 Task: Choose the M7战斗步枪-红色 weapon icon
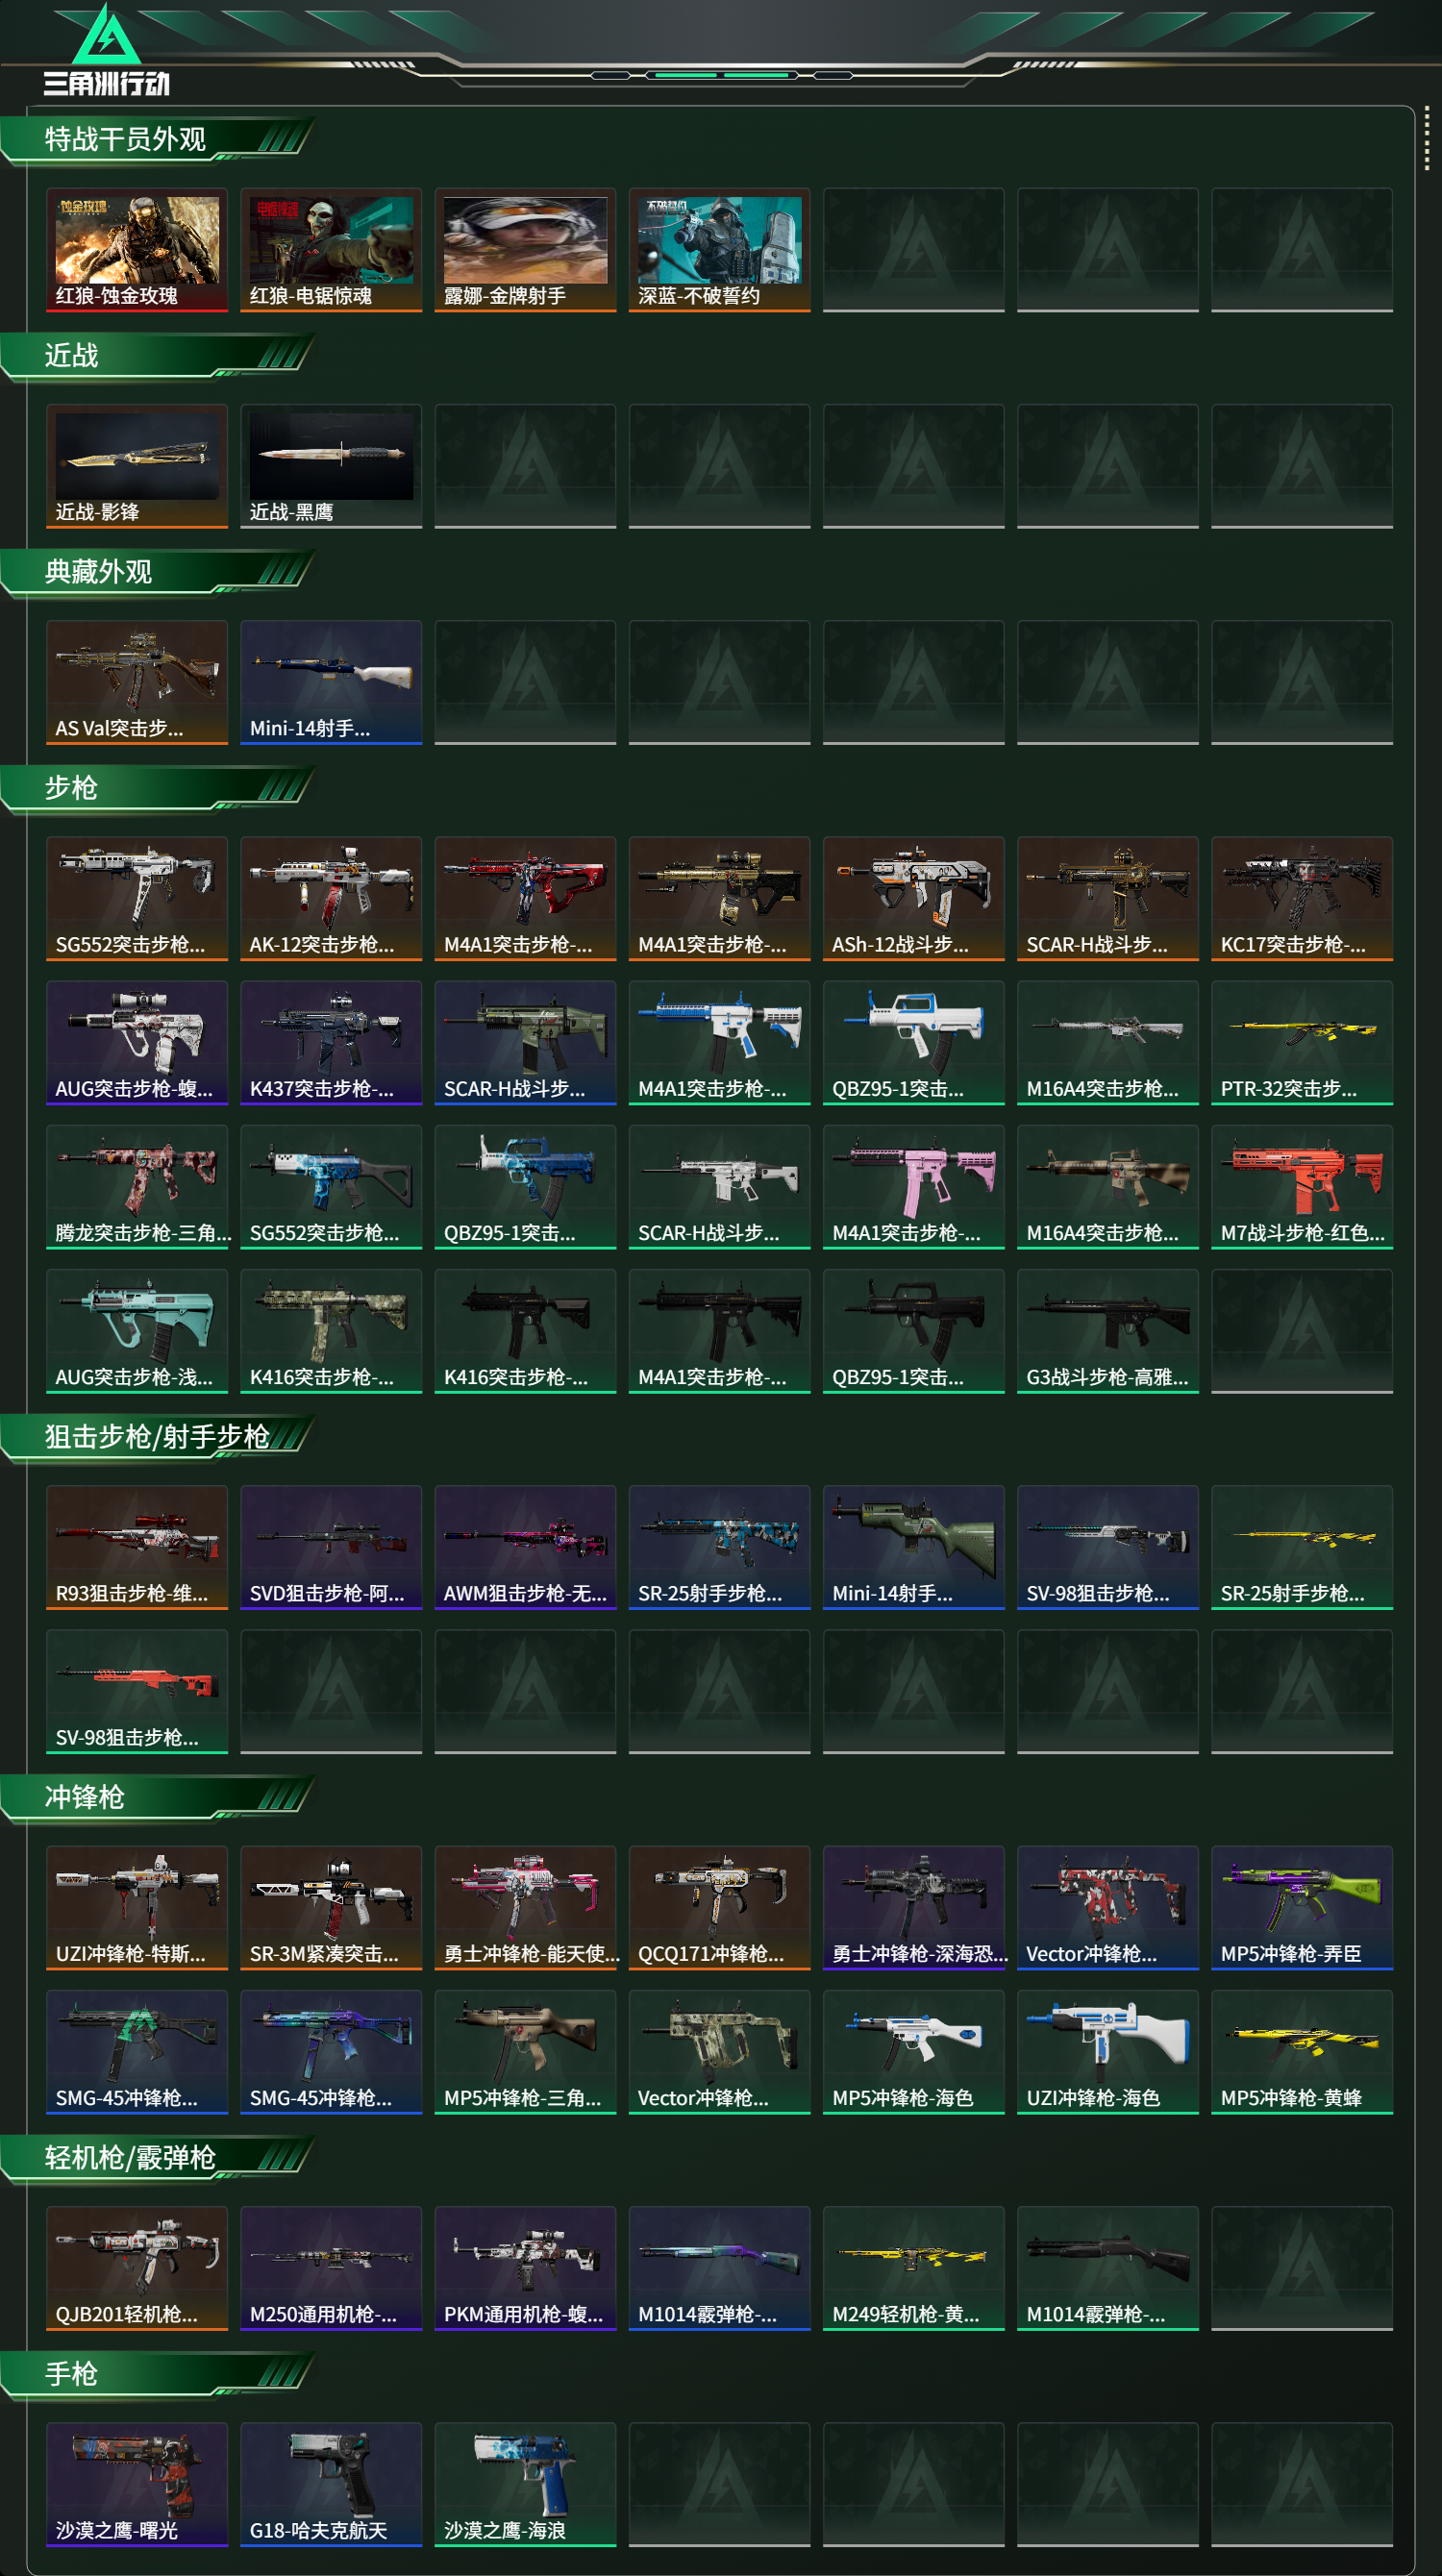(1302, 1187)
